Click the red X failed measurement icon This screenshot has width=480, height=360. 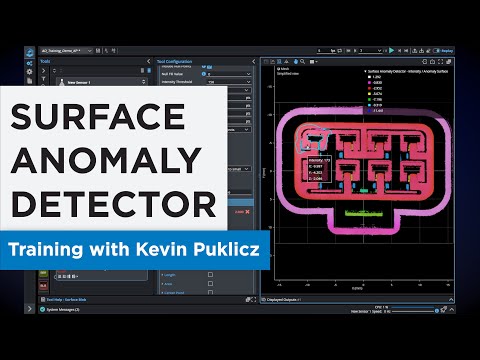tap(247, 212)
